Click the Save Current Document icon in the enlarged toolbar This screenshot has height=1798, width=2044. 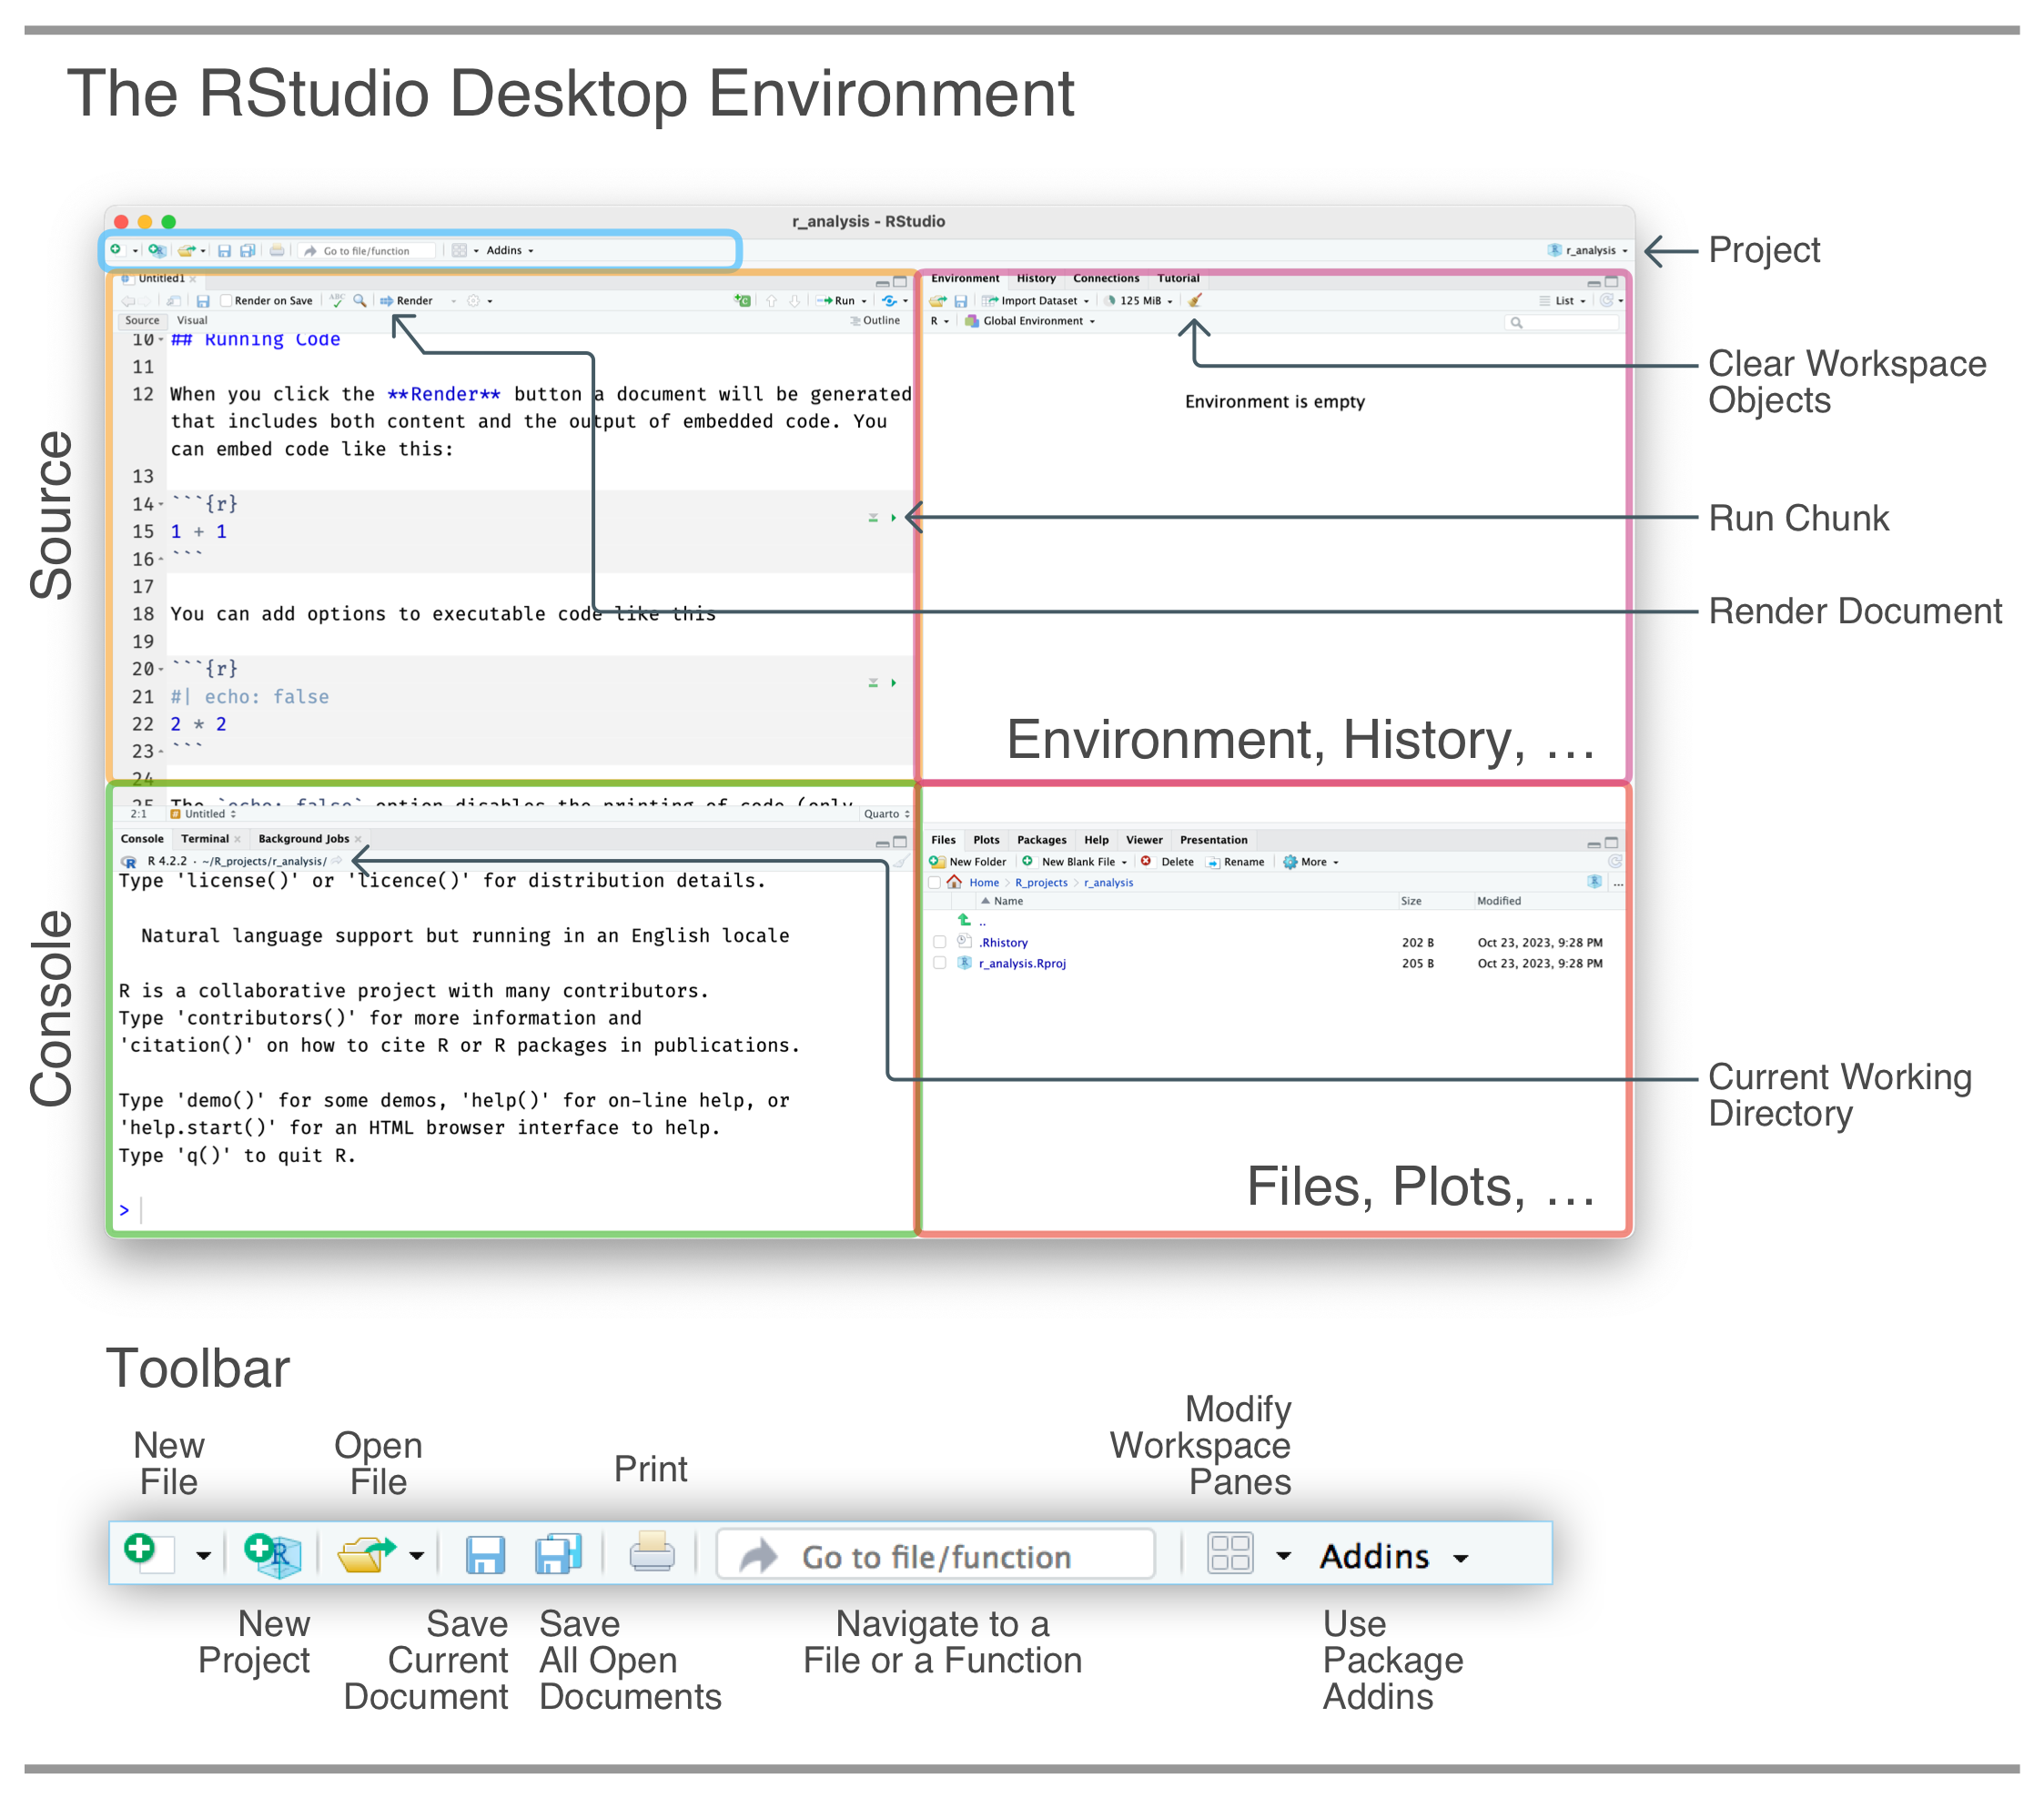[x=485, y=1555]
